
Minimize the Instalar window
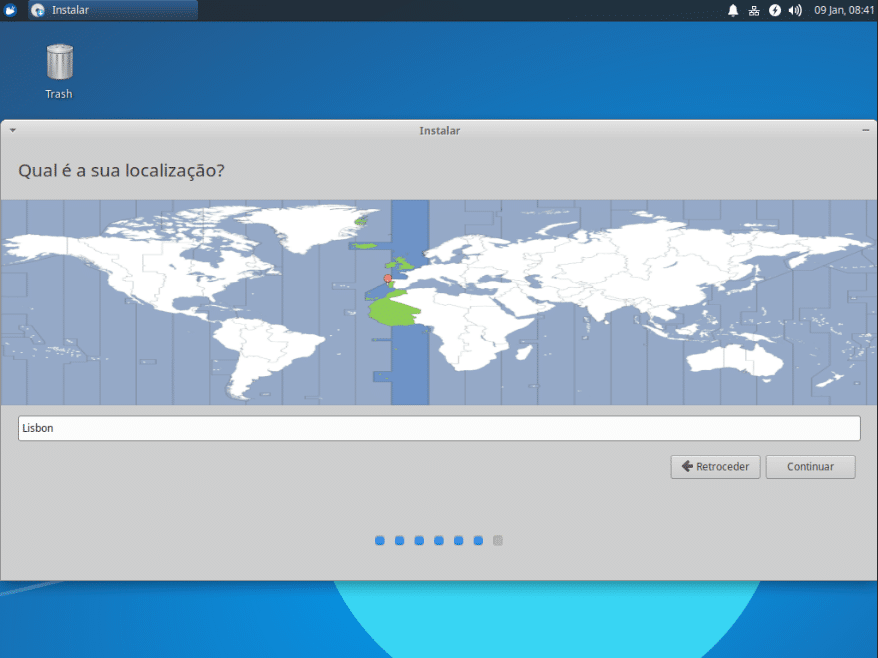coord(866,130)
